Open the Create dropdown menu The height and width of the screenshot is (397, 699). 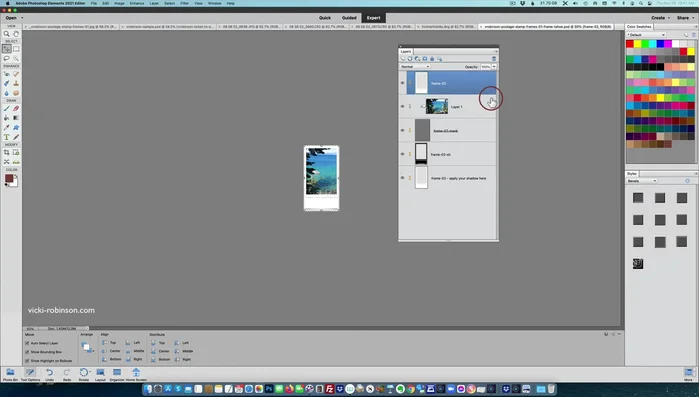[660, 18]
